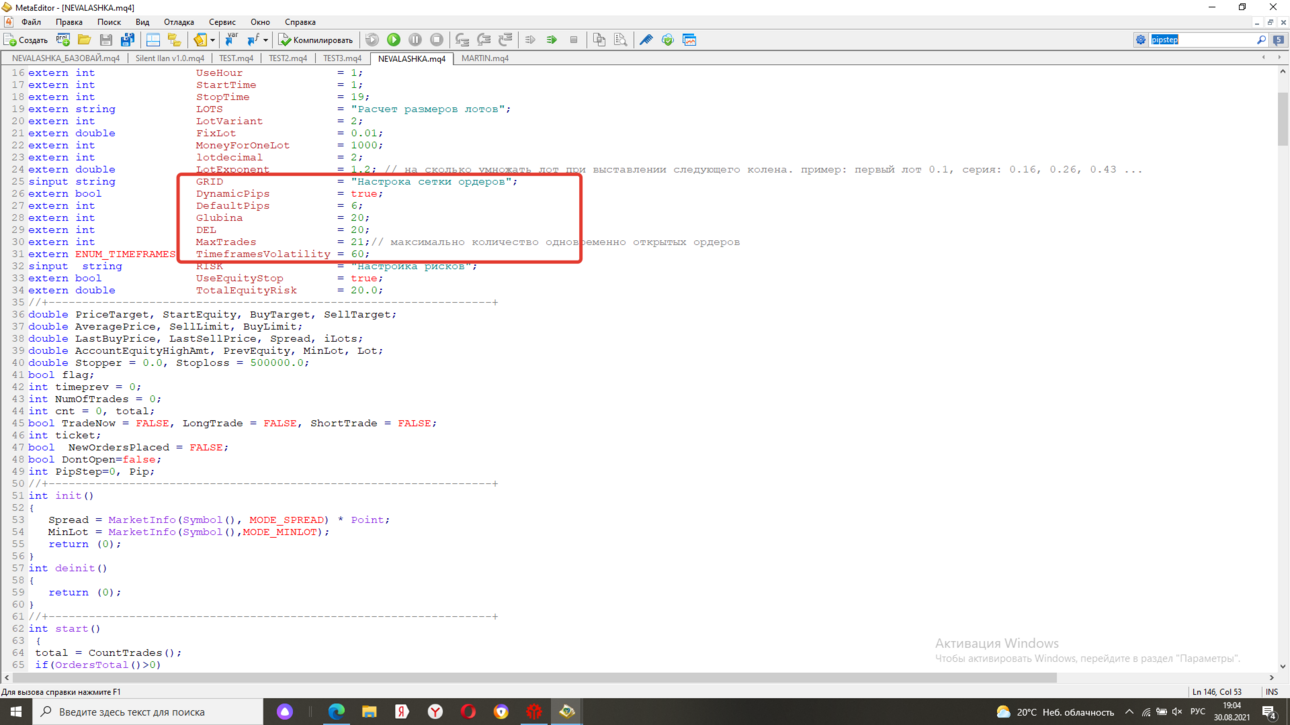Open file with the folder icon
1290x725 pixels.
84,40
